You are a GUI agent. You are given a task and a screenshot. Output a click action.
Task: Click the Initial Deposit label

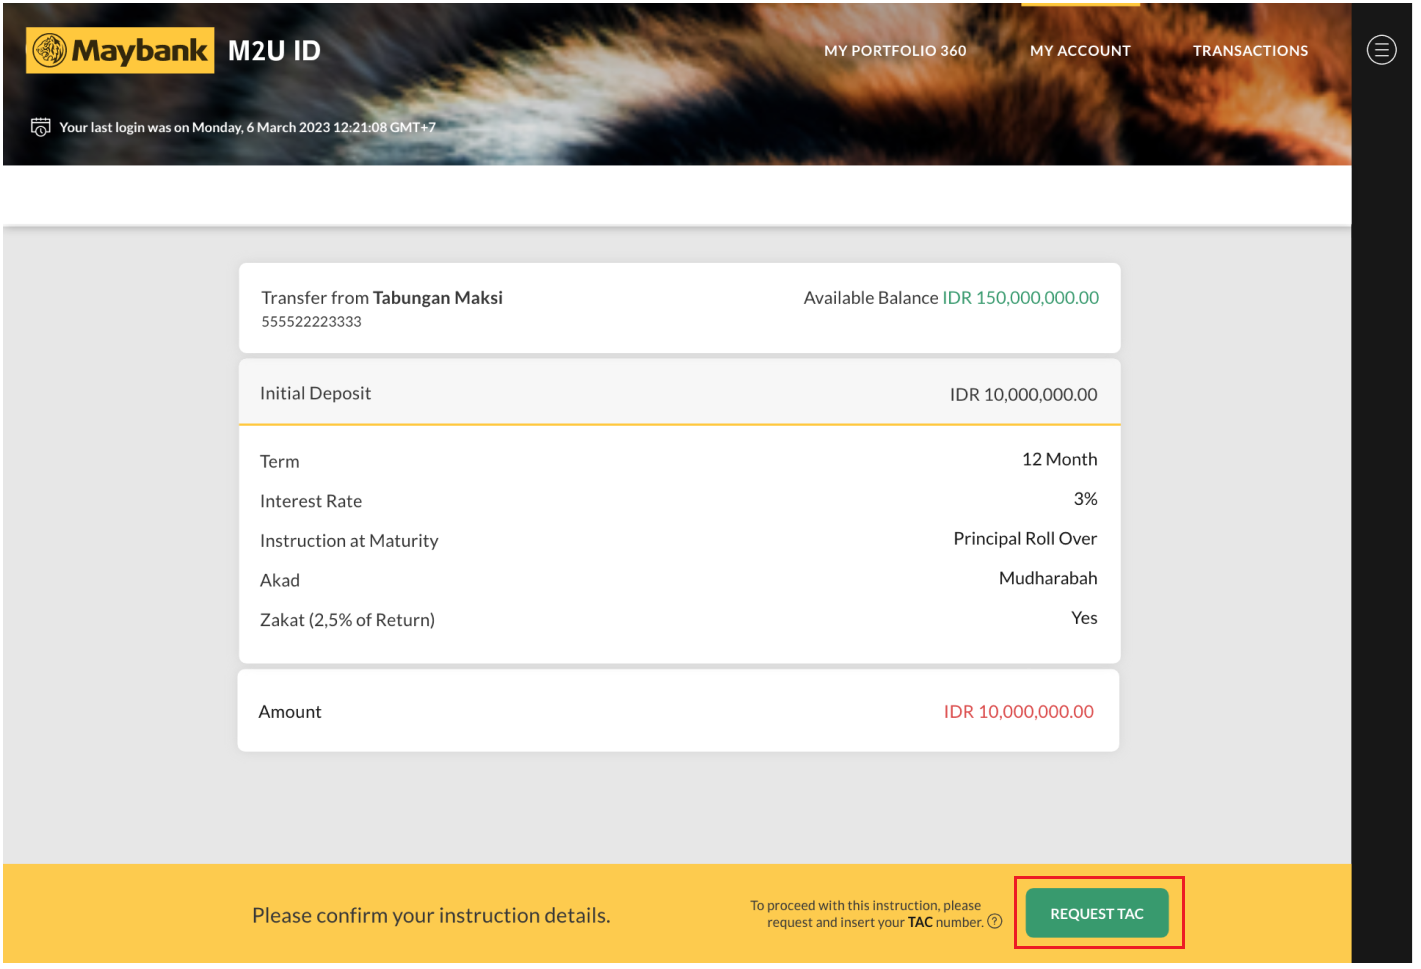pyautogui.click(x=315, y=394)
